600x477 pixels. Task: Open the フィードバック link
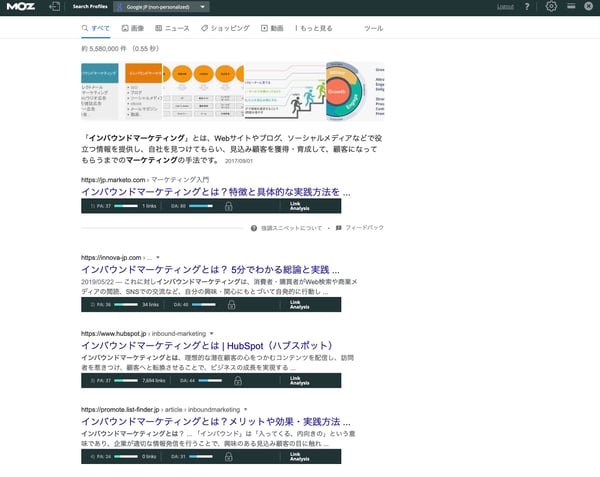(x=365, y=228)
